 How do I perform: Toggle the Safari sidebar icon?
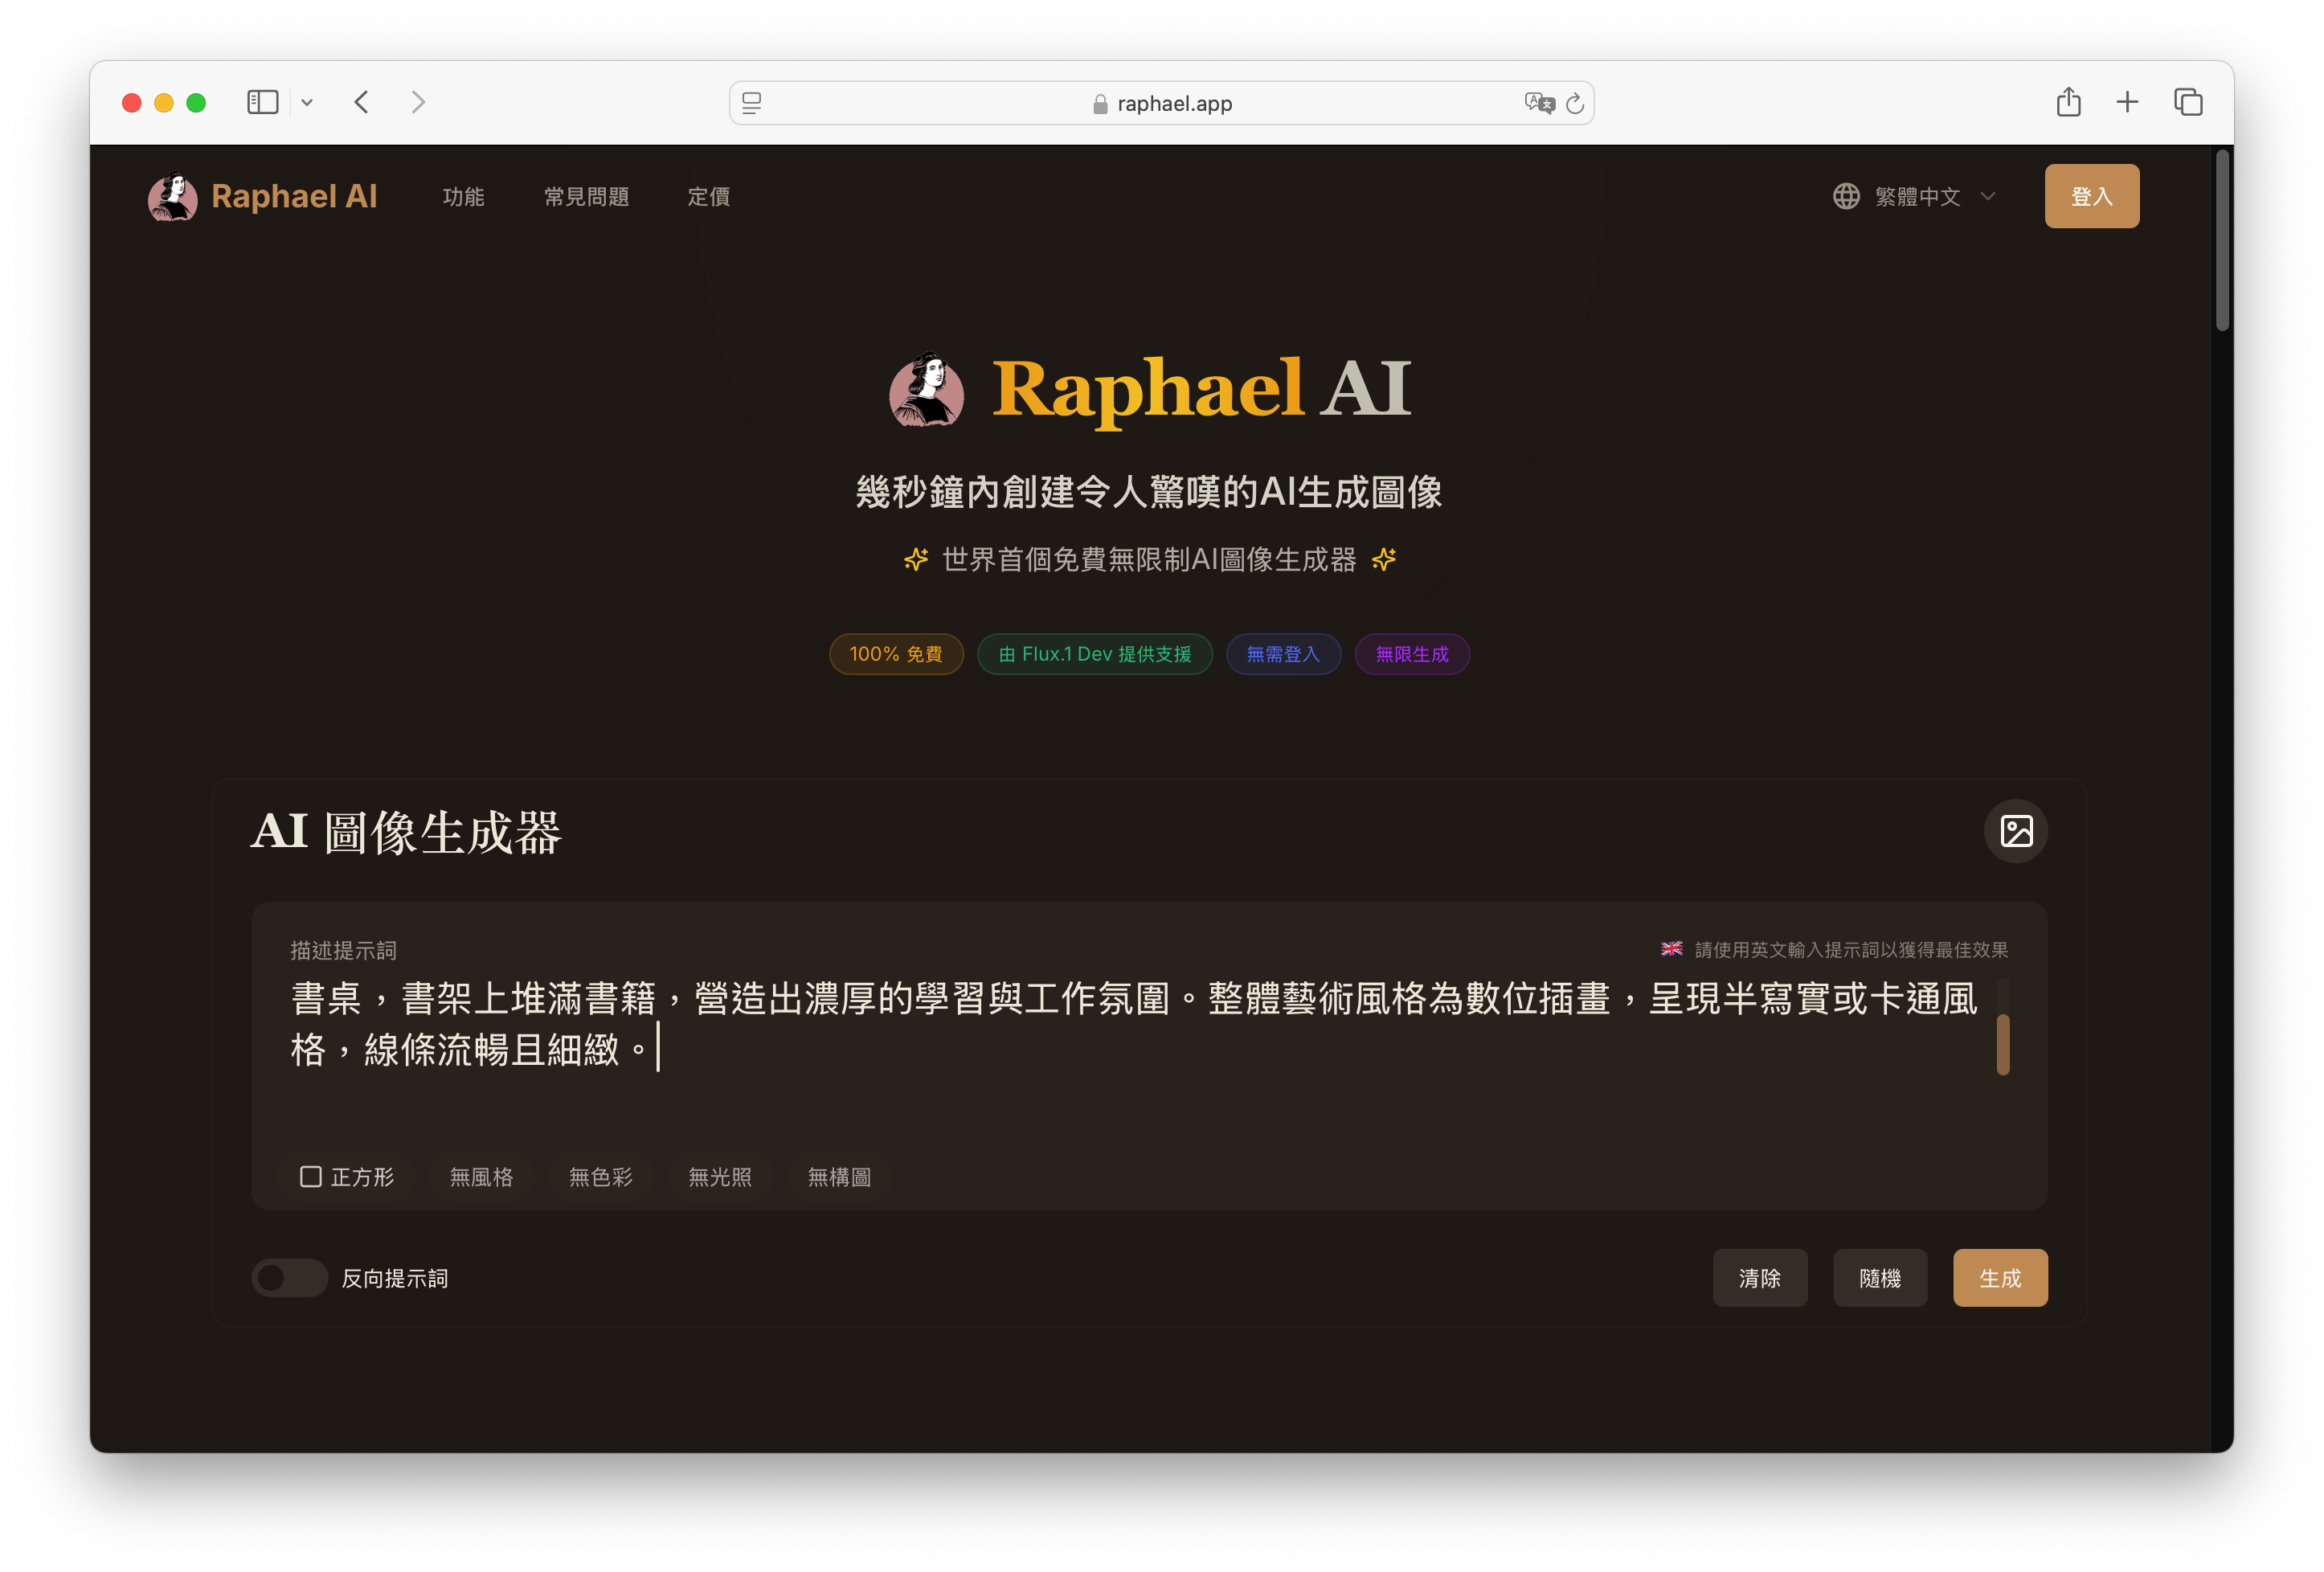click(262, 102)
